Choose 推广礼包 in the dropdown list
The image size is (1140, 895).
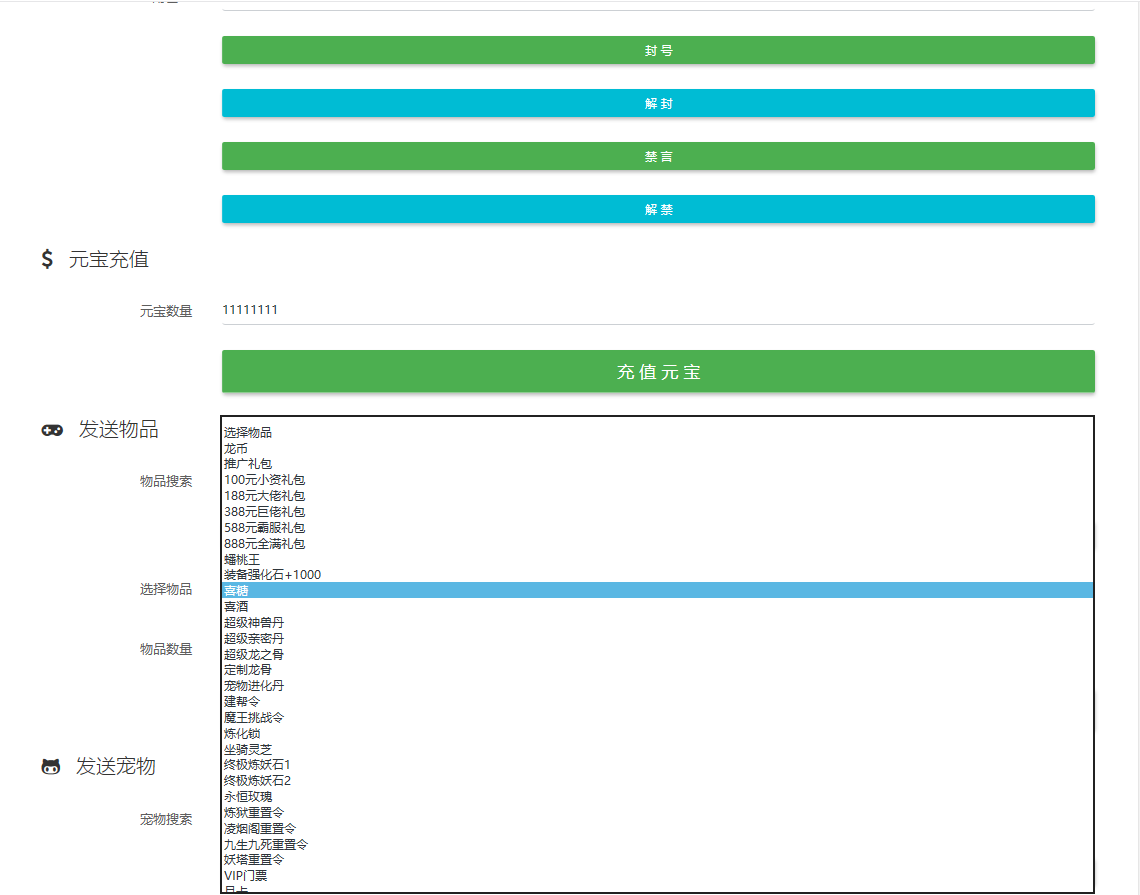coord(248,464)
